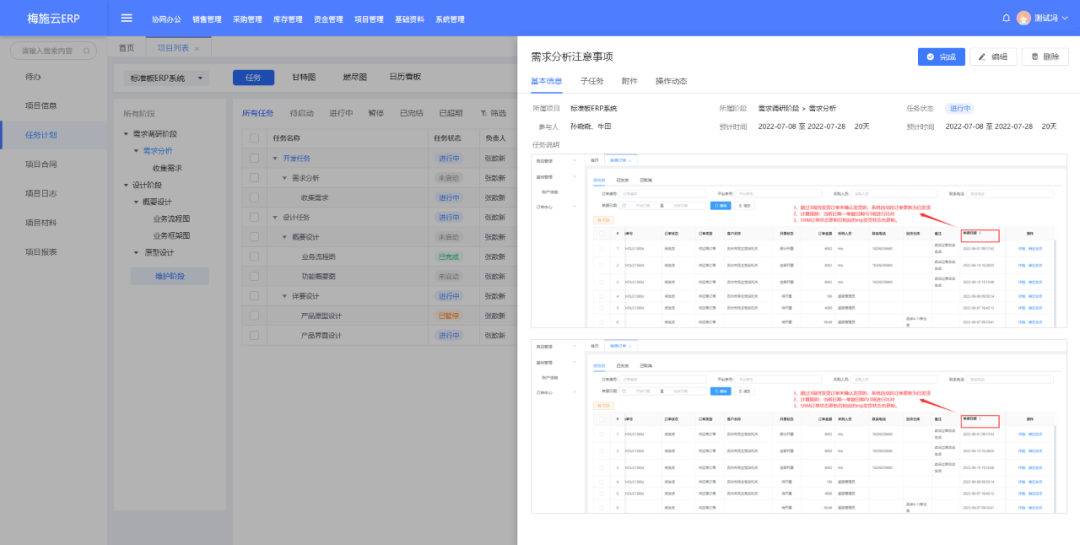The width and height of the screenshot is (1080, 545).
Task: Open the 资金管理 top menu
Action: 328,19
